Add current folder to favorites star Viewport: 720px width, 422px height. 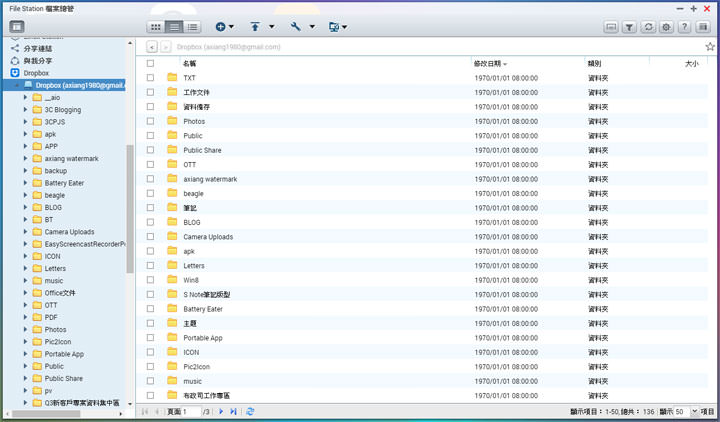[710, 46]
